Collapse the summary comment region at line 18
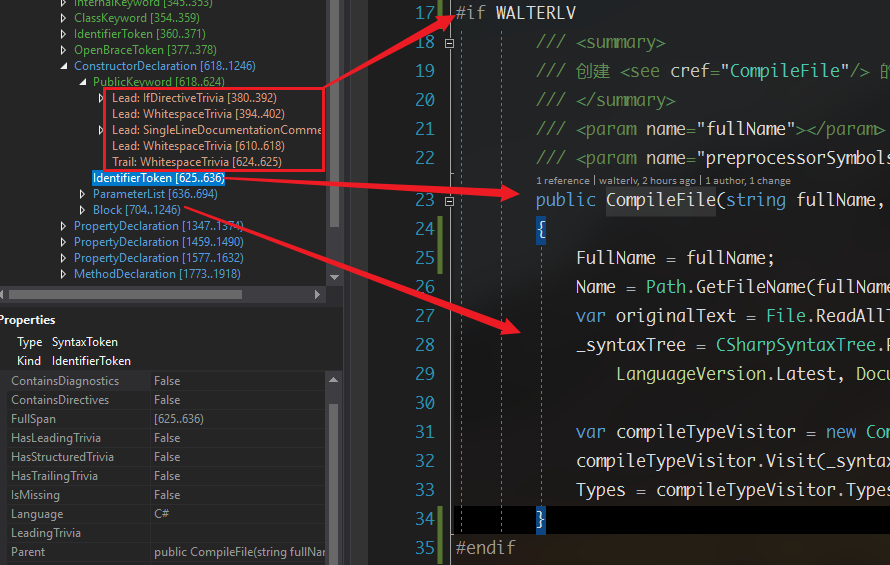Screen dimensions: 890x565 [x=450, y=43]
